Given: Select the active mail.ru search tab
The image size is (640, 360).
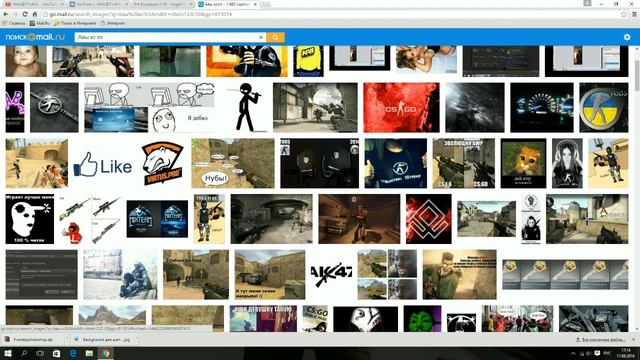Looking at the screenshot, I should tap(228, 4).
